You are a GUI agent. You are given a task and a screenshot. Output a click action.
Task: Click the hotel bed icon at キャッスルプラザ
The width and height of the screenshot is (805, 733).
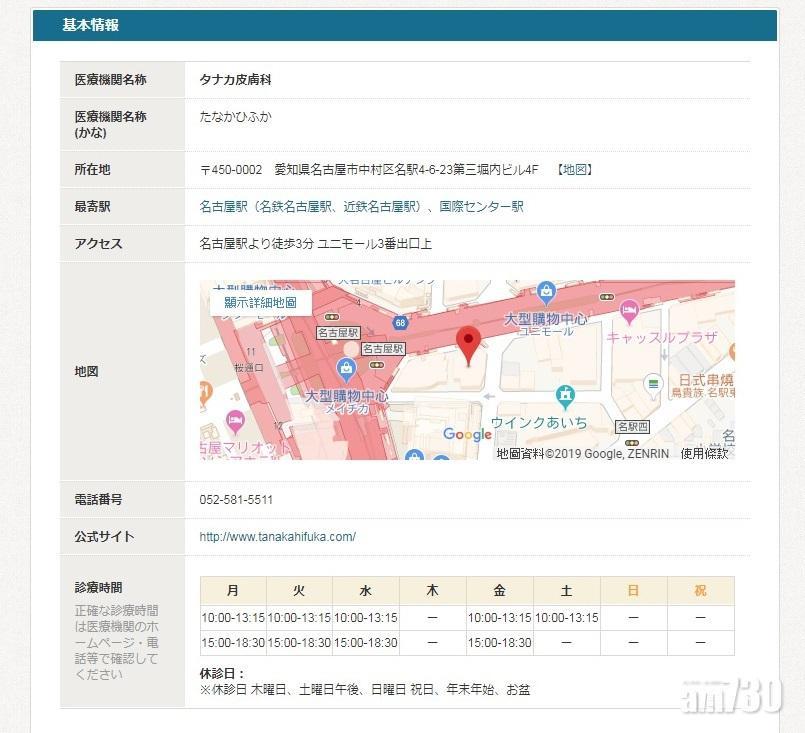click(x=630, y=309)
